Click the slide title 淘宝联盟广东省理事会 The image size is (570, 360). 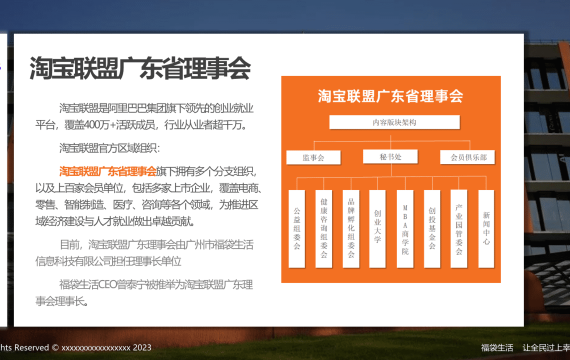[140, 68]
